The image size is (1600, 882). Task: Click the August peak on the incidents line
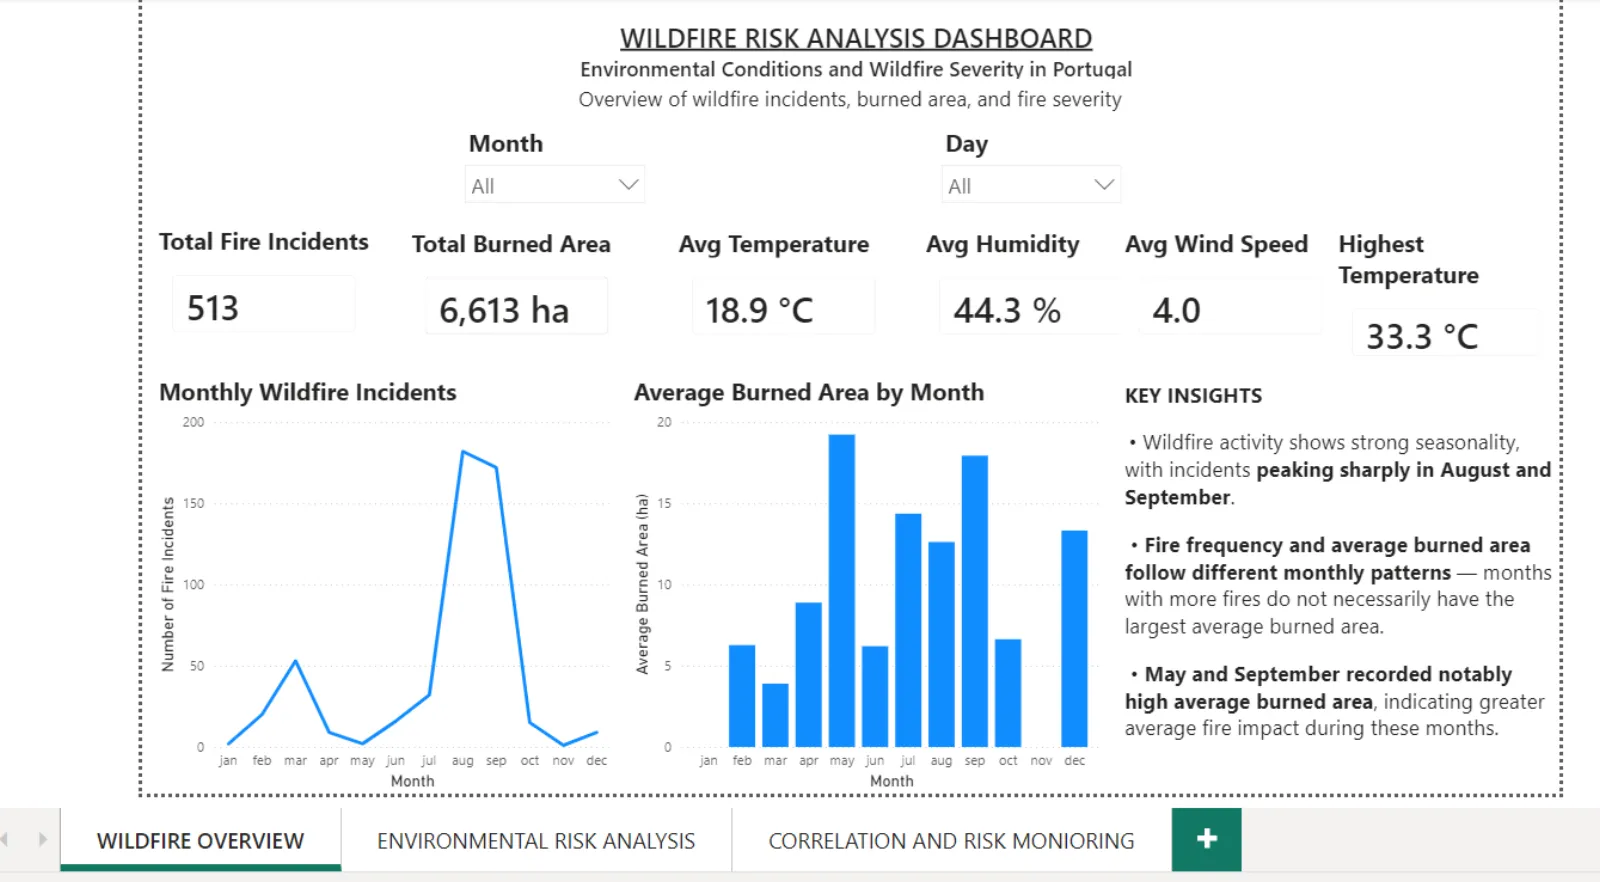(x=462, y=452)
